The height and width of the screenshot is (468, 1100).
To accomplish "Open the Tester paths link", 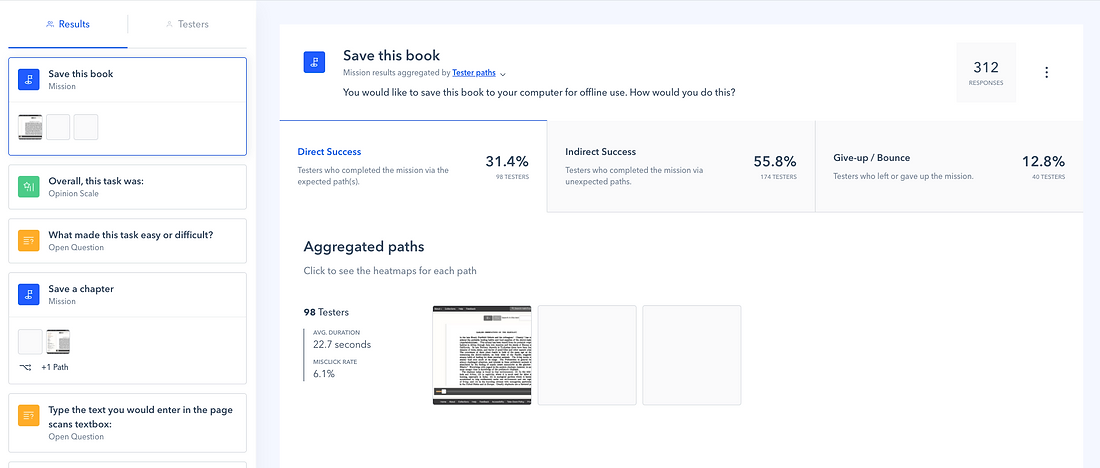I will tap(474, 73).
